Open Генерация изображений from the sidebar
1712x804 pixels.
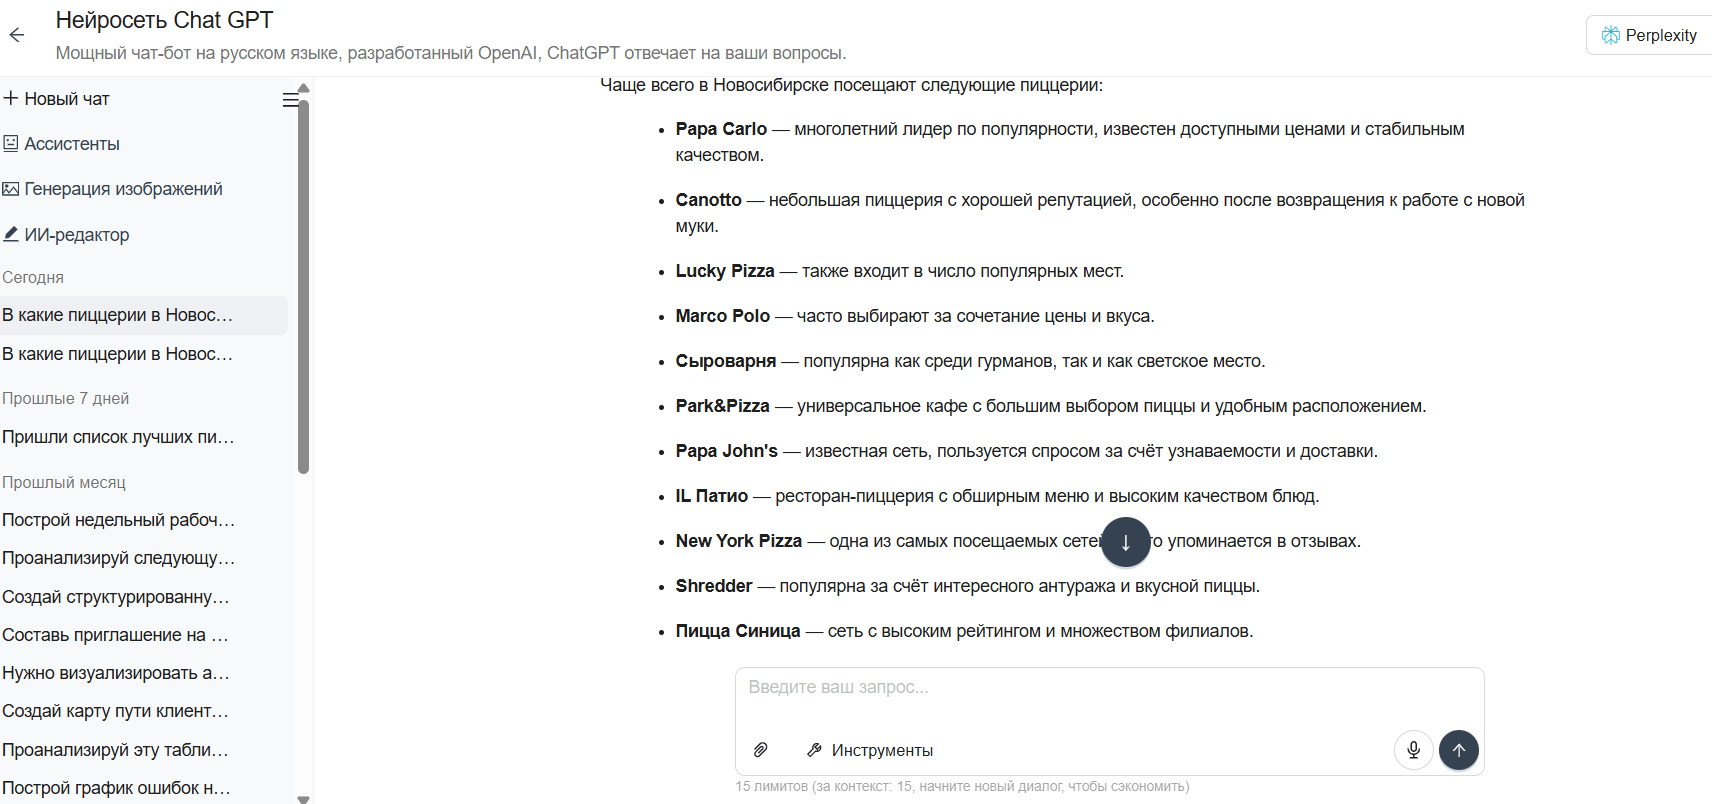pyautogui.click(x=123, y=189)
